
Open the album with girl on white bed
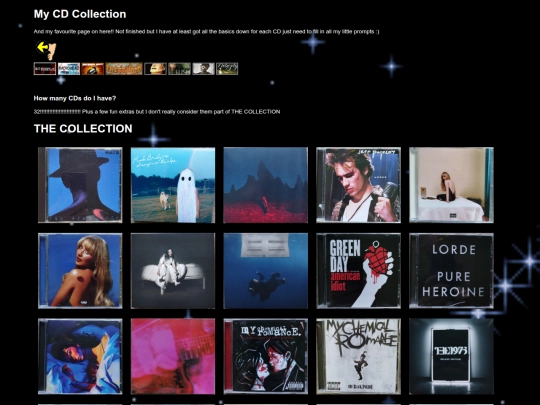(x=173, y=271)
